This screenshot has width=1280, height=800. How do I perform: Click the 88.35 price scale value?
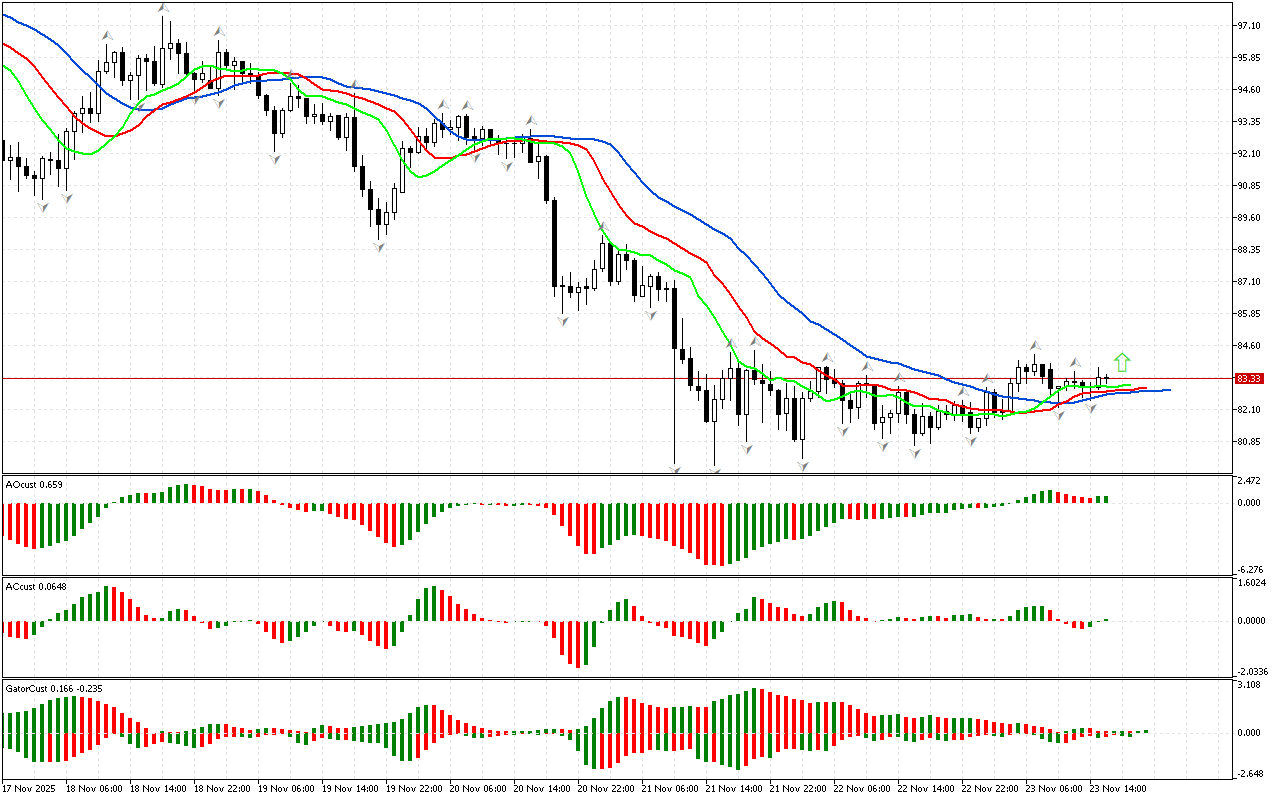coord(1251,250)
